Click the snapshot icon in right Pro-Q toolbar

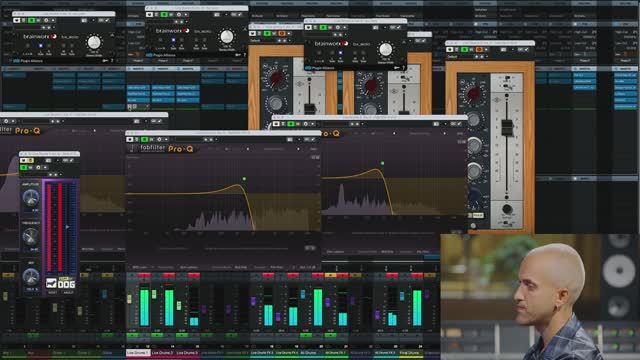(436, 124)
